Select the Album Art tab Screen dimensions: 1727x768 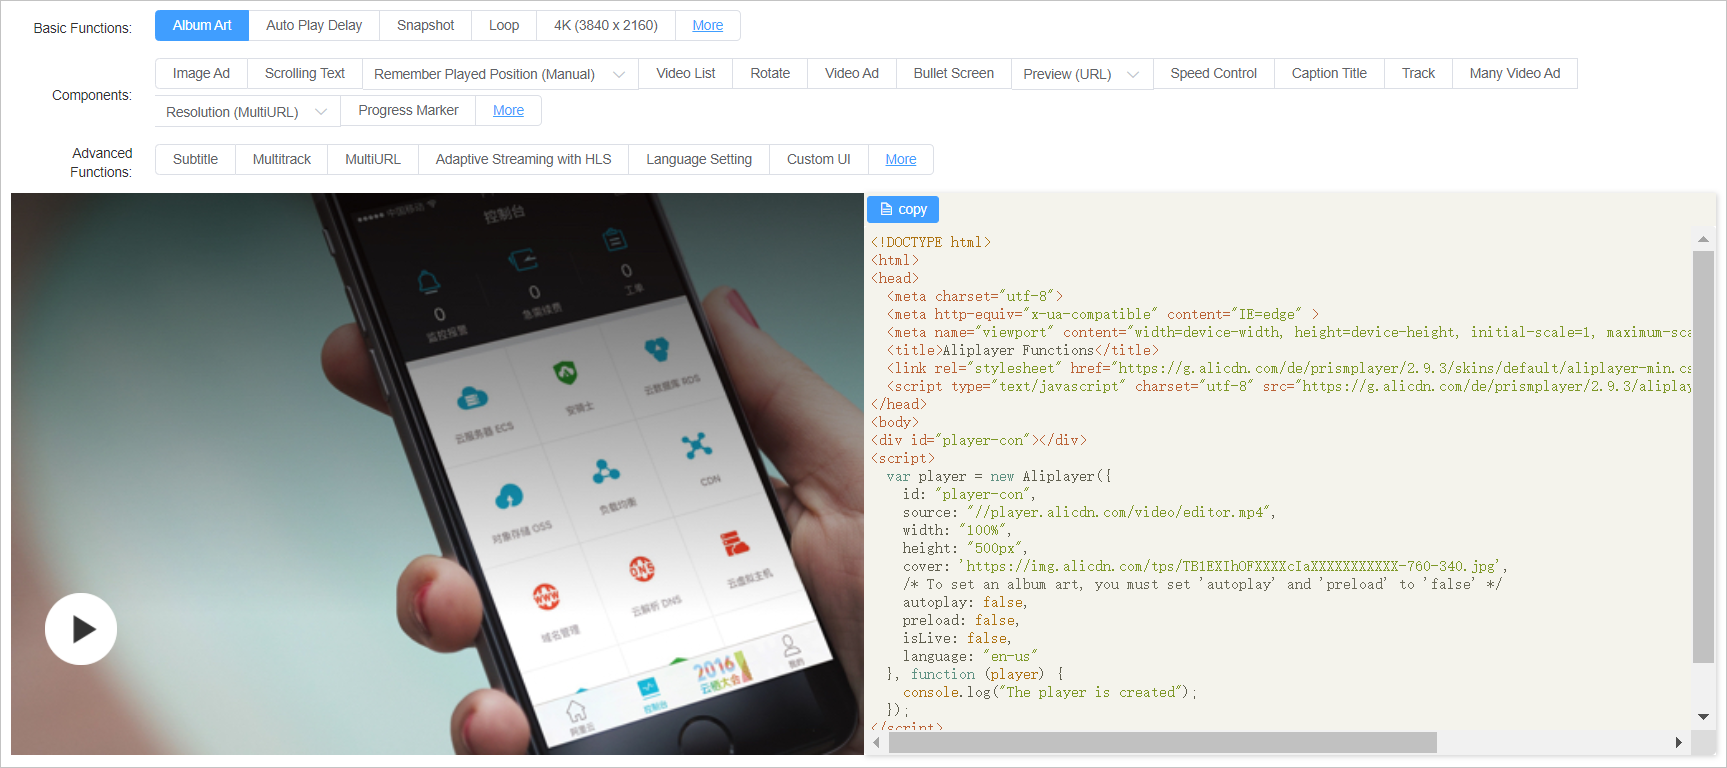[x=202, y=26]
